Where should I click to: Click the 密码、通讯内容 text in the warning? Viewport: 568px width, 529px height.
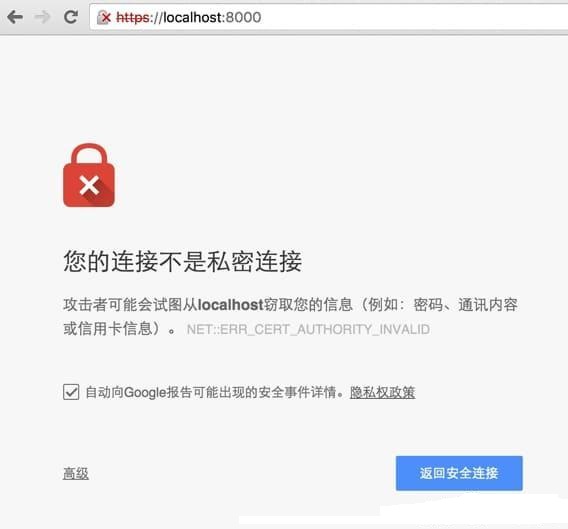click(465, 304)
